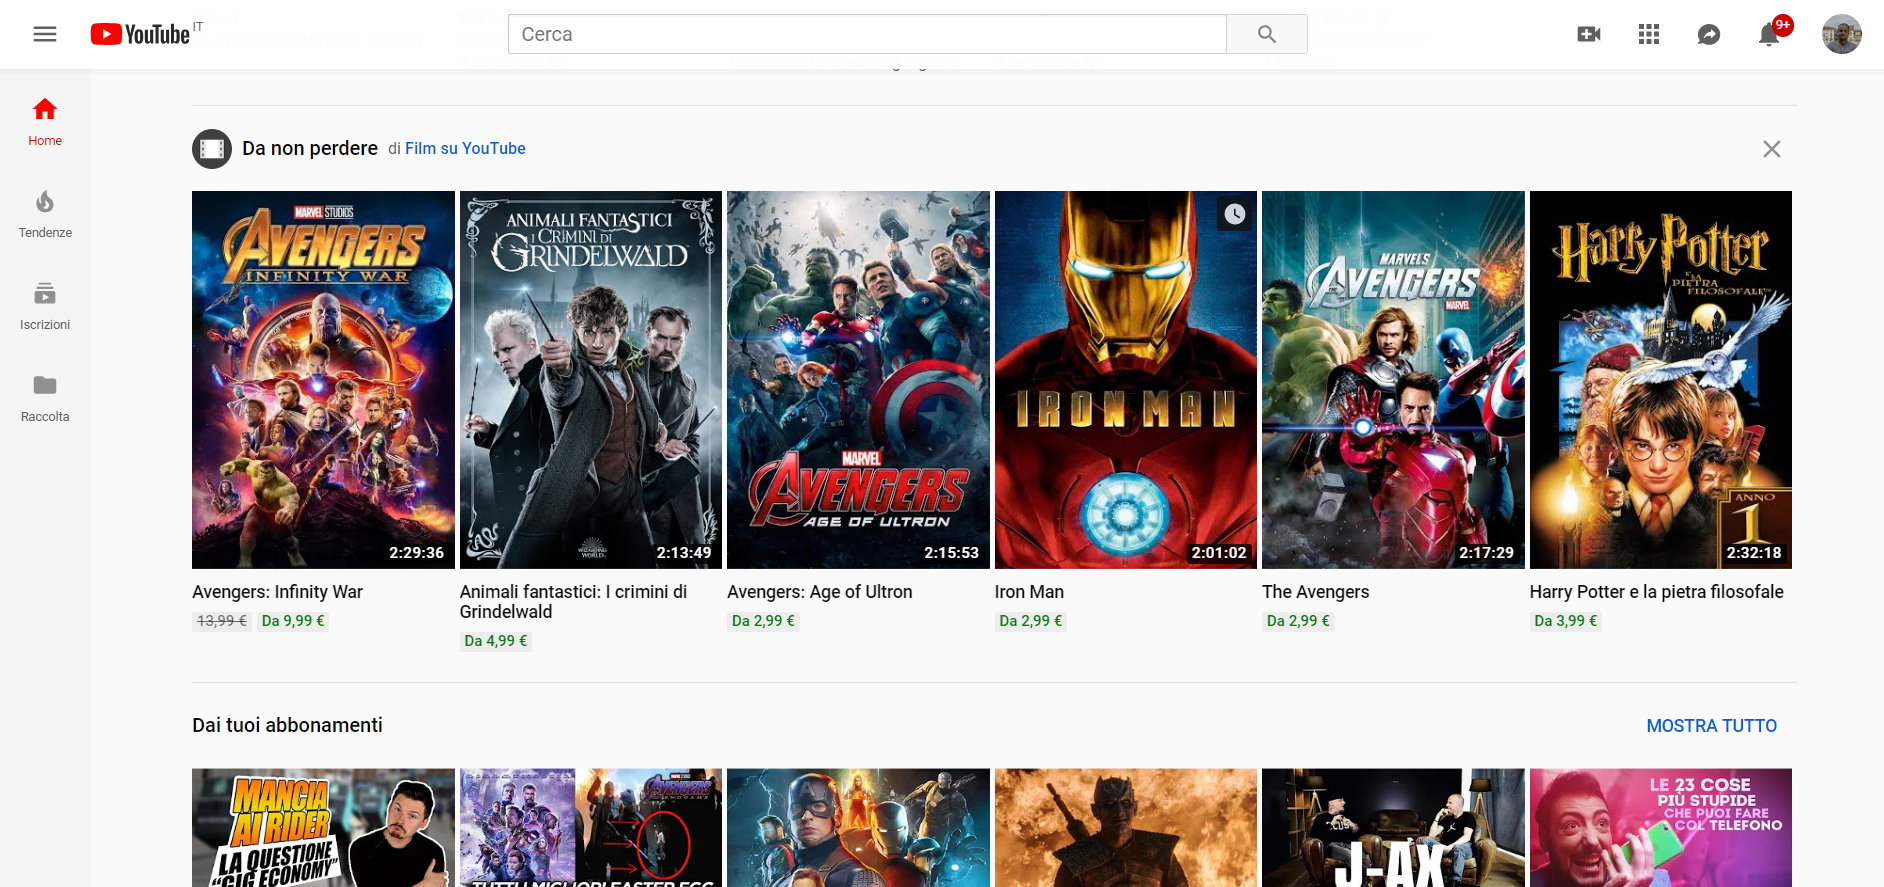Open Le 23 cose più stupide thumbnail
This screenshot has width=1884, height=887.
pyautogui.click(x=1660, y=828)
